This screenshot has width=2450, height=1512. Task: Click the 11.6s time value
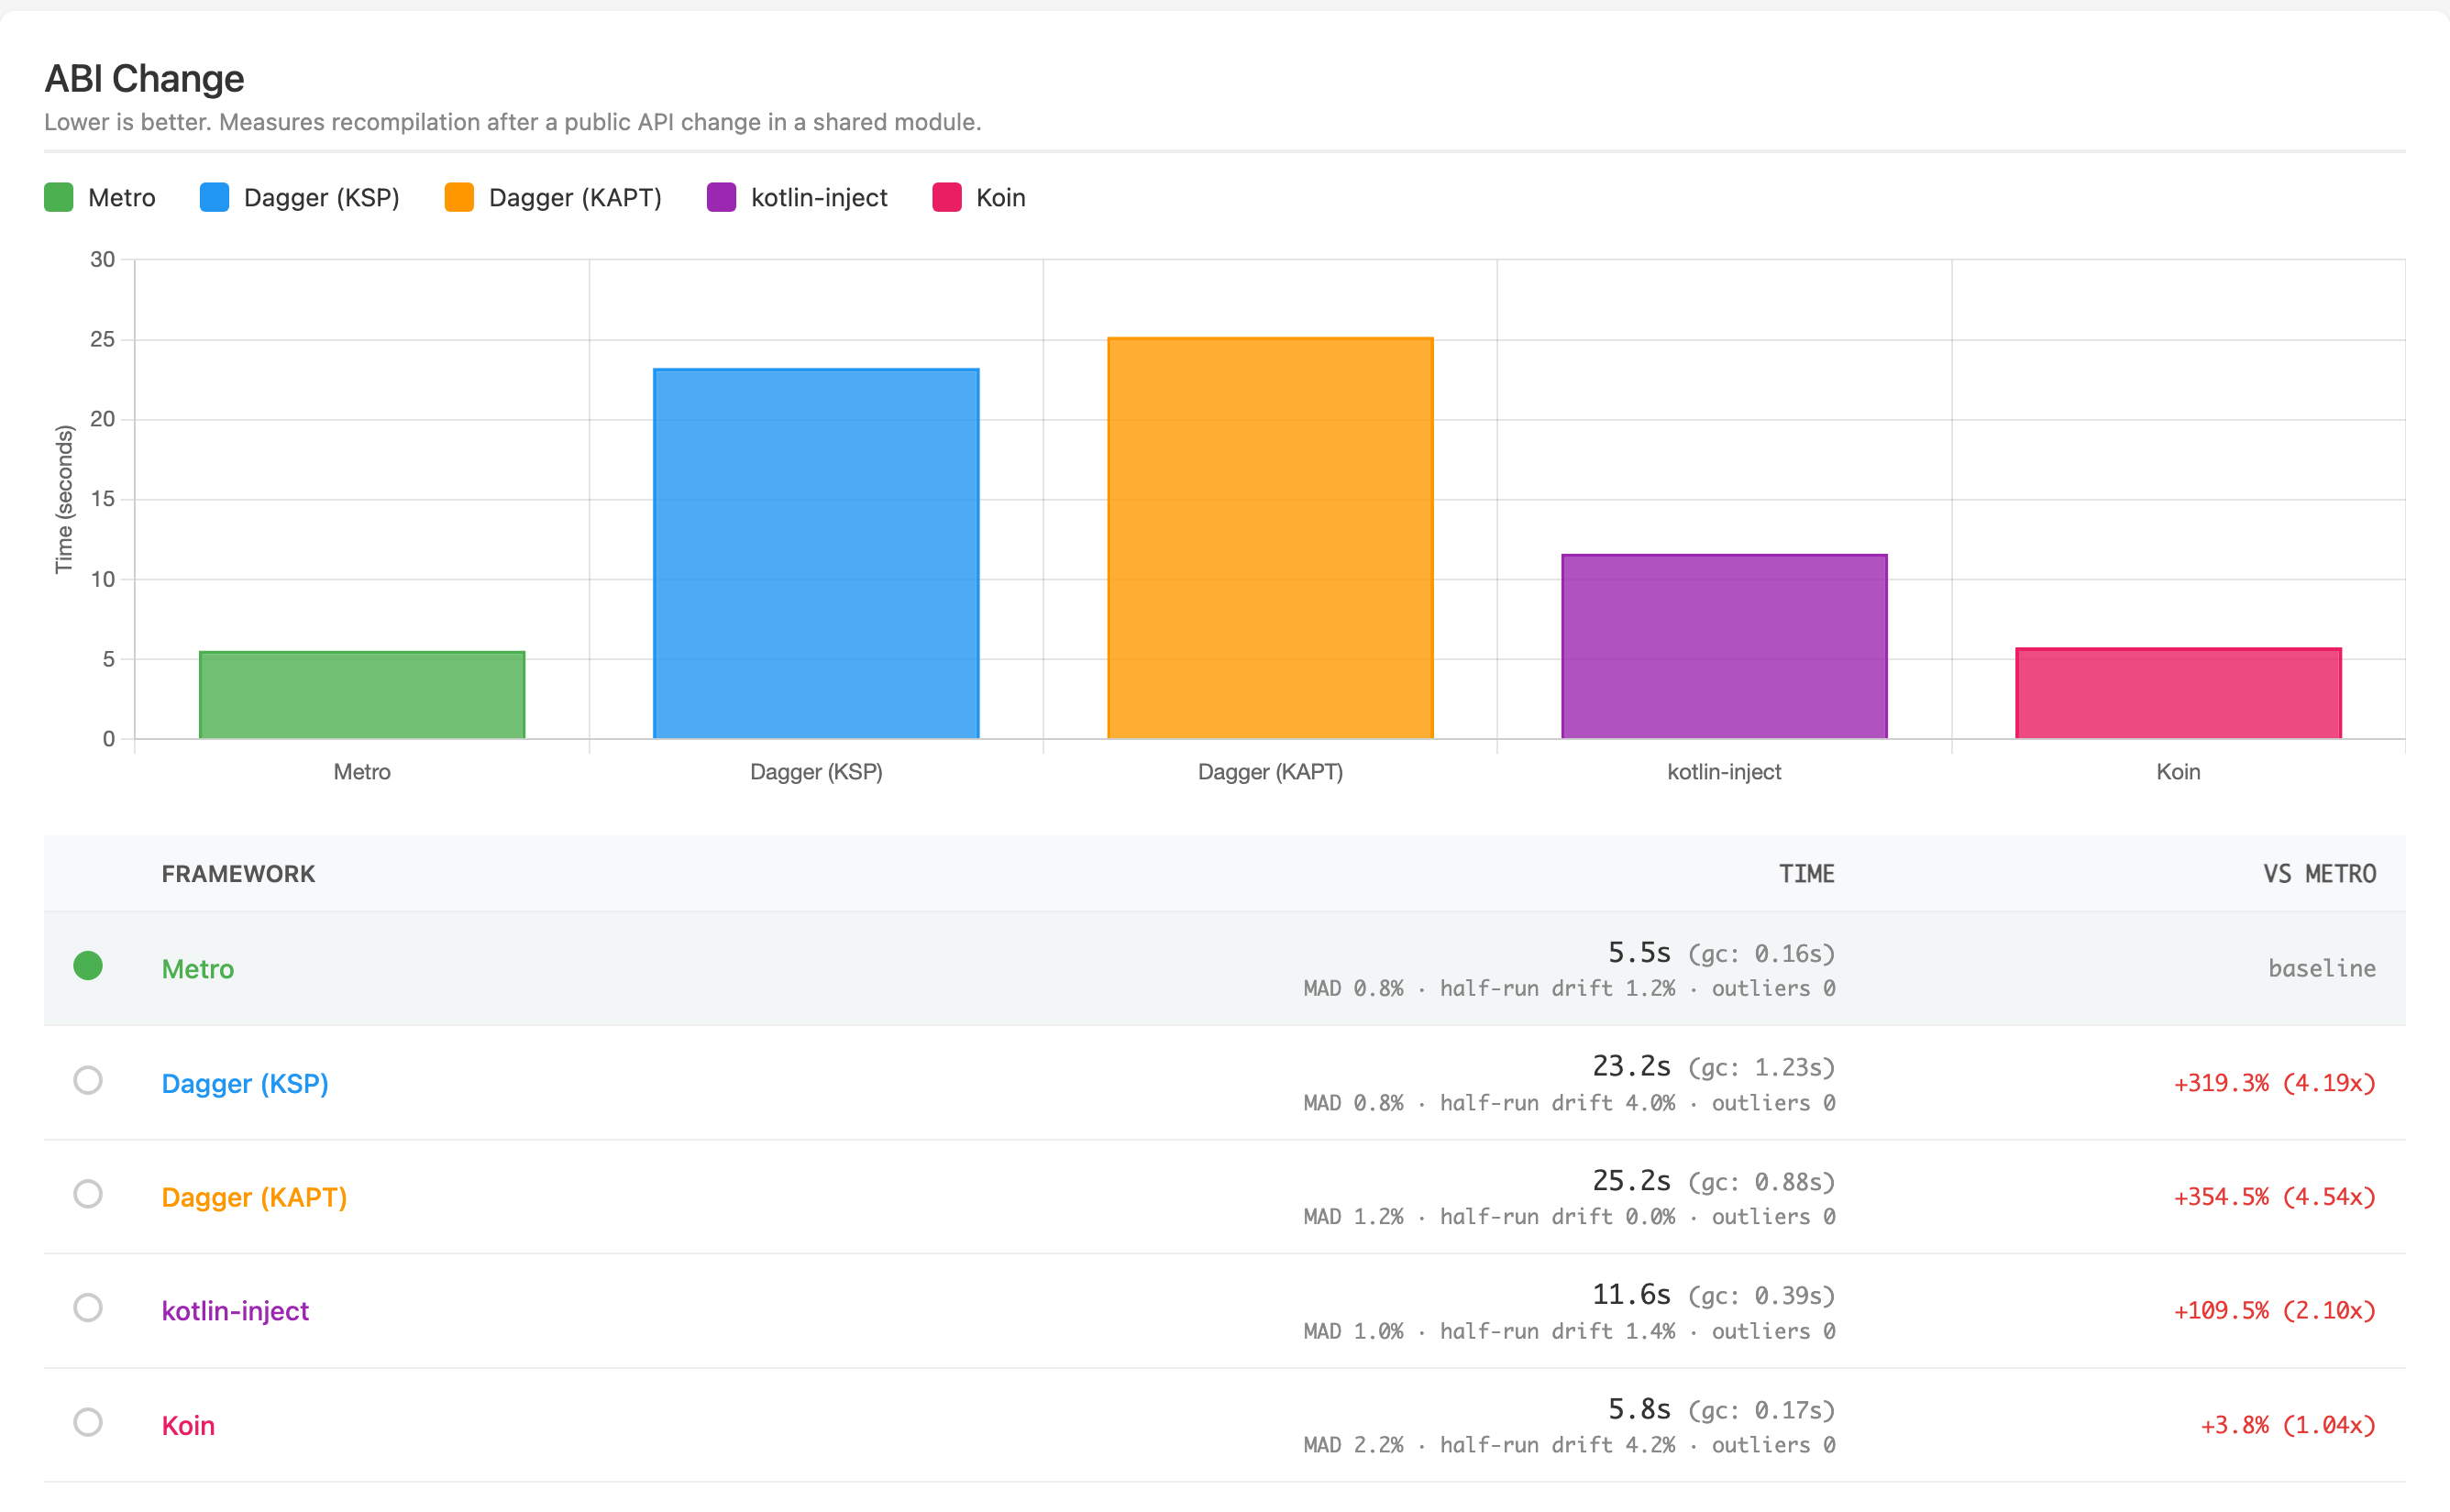click(1631, 1294)
